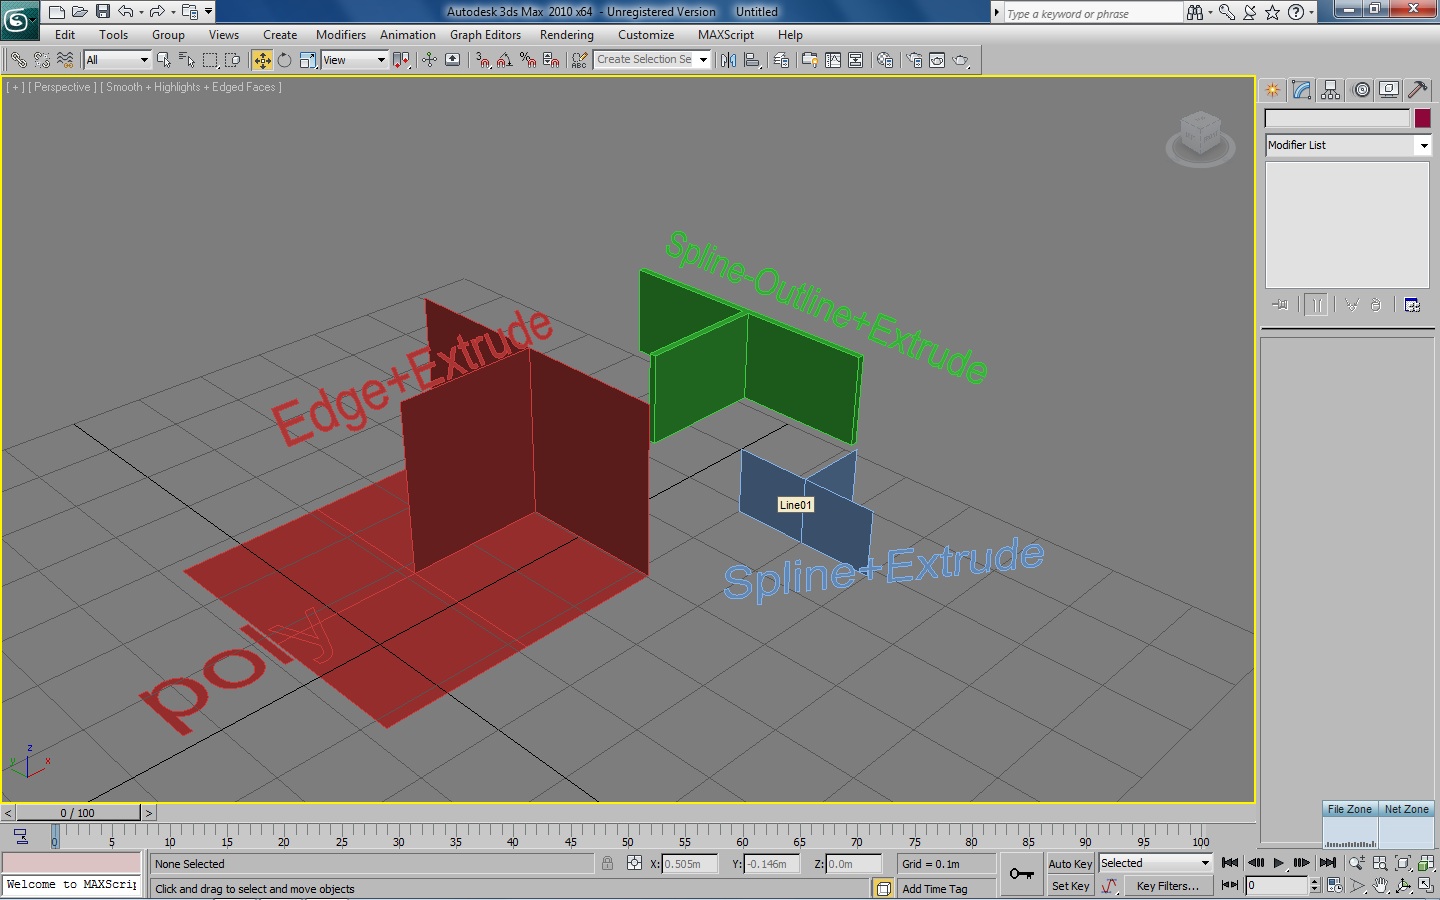Viewport: 1440px width, 900px height.
Task: Toggle Window/Crossing selection mode
Action: pos(233,60)
